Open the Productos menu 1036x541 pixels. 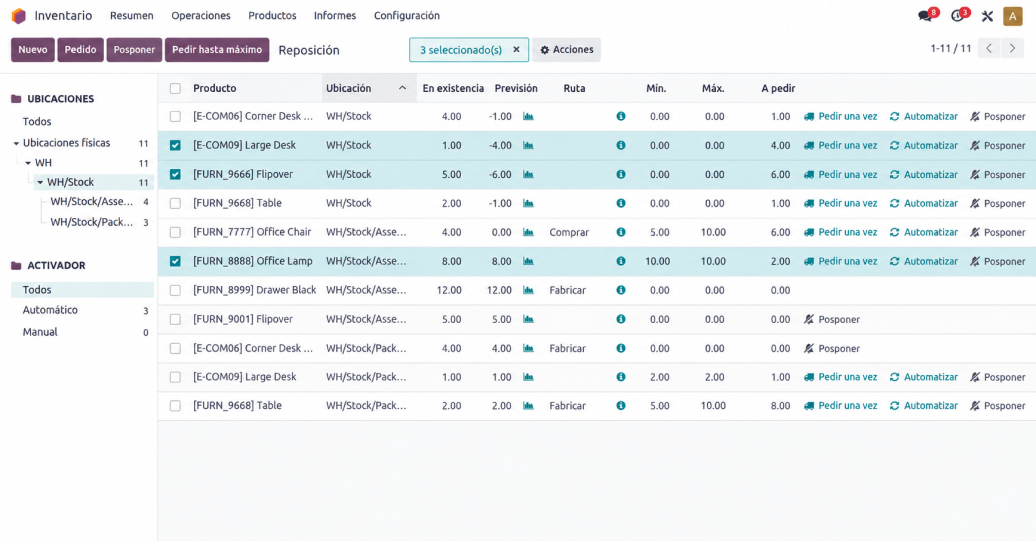pos(272,15)
